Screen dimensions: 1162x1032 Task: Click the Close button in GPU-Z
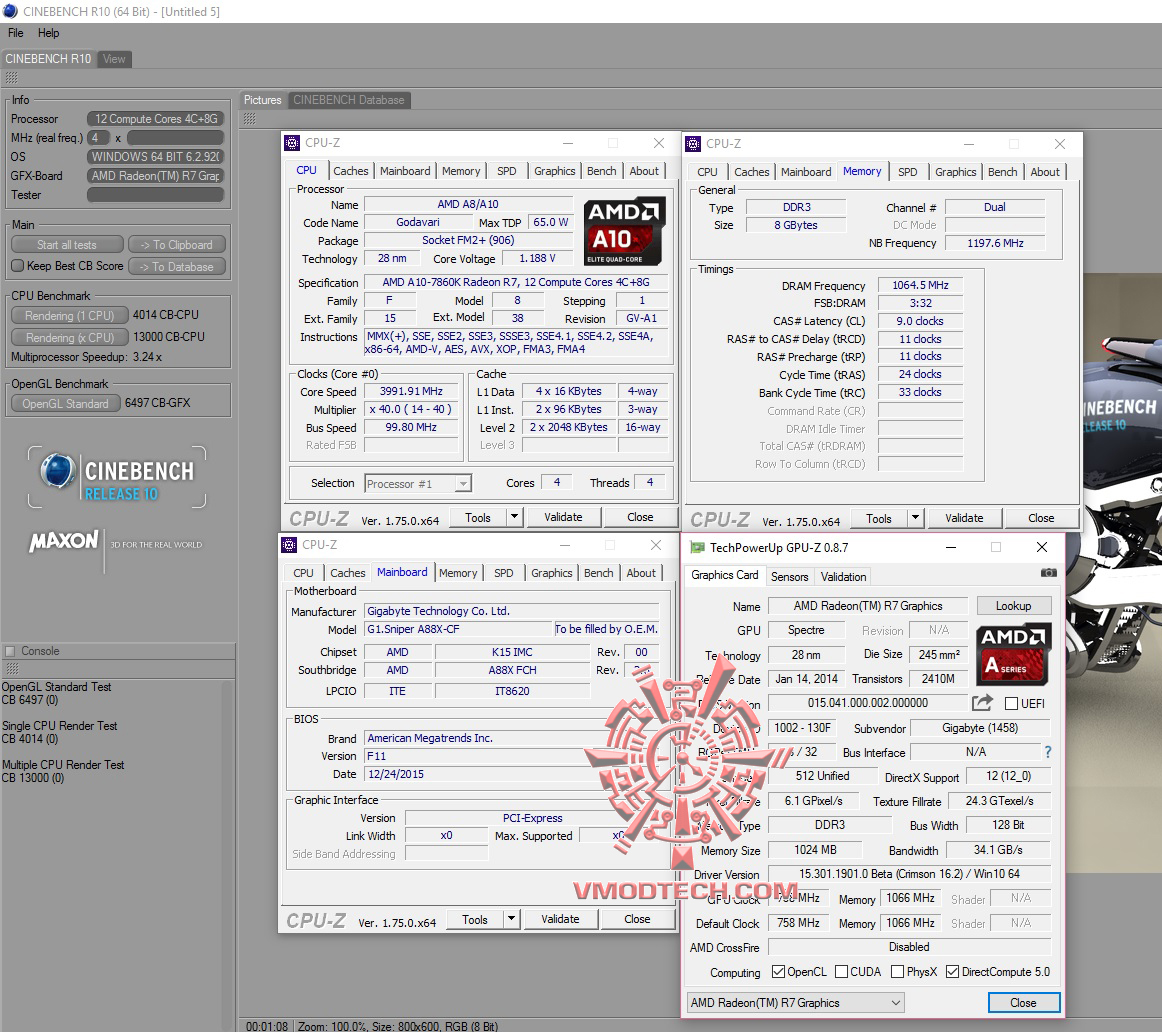(1023, 1002)
